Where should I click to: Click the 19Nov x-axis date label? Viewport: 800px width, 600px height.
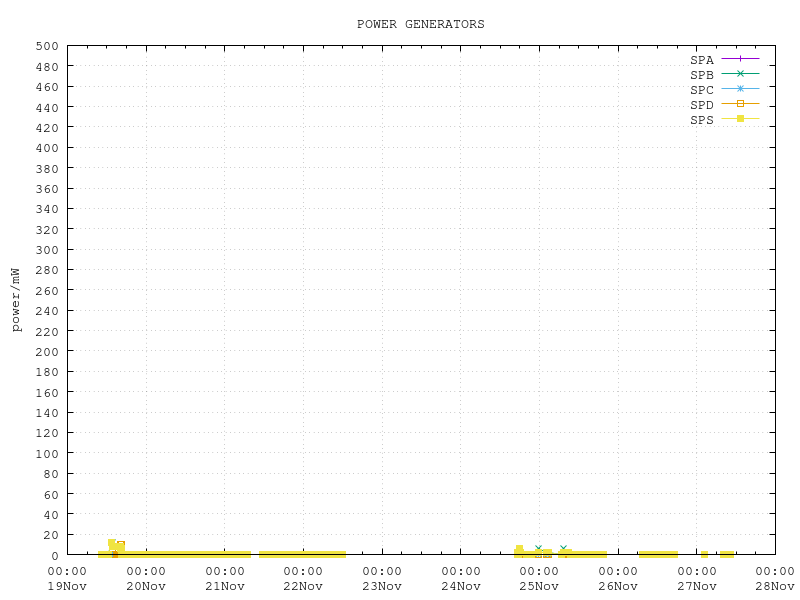(x=67, y=586)
